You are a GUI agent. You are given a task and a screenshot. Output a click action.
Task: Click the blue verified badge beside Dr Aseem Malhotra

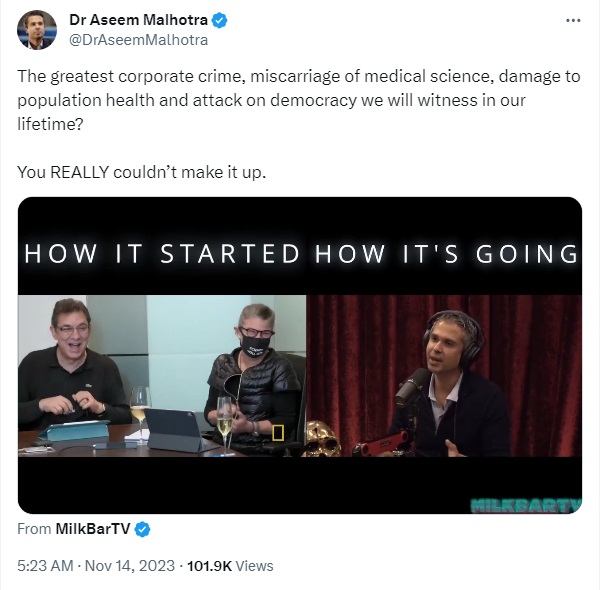coord(219,20)
